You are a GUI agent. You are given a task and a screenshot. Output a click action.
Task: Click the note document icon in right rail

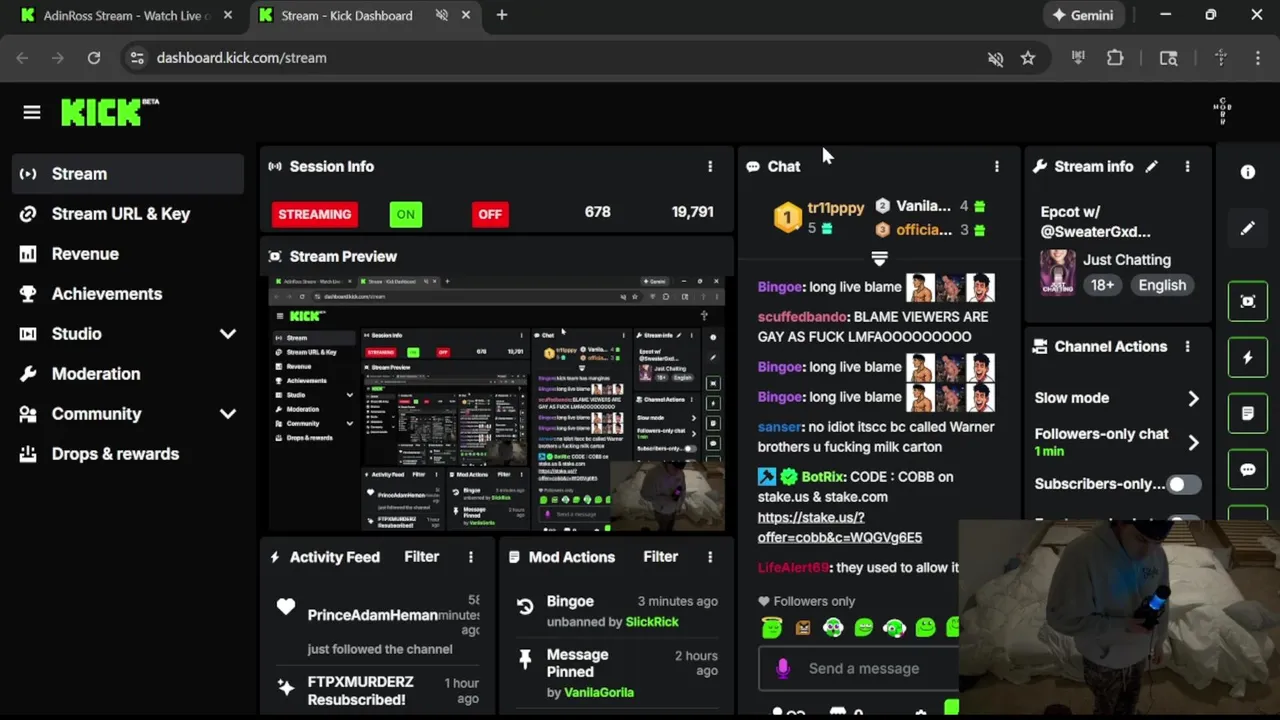1248,413
